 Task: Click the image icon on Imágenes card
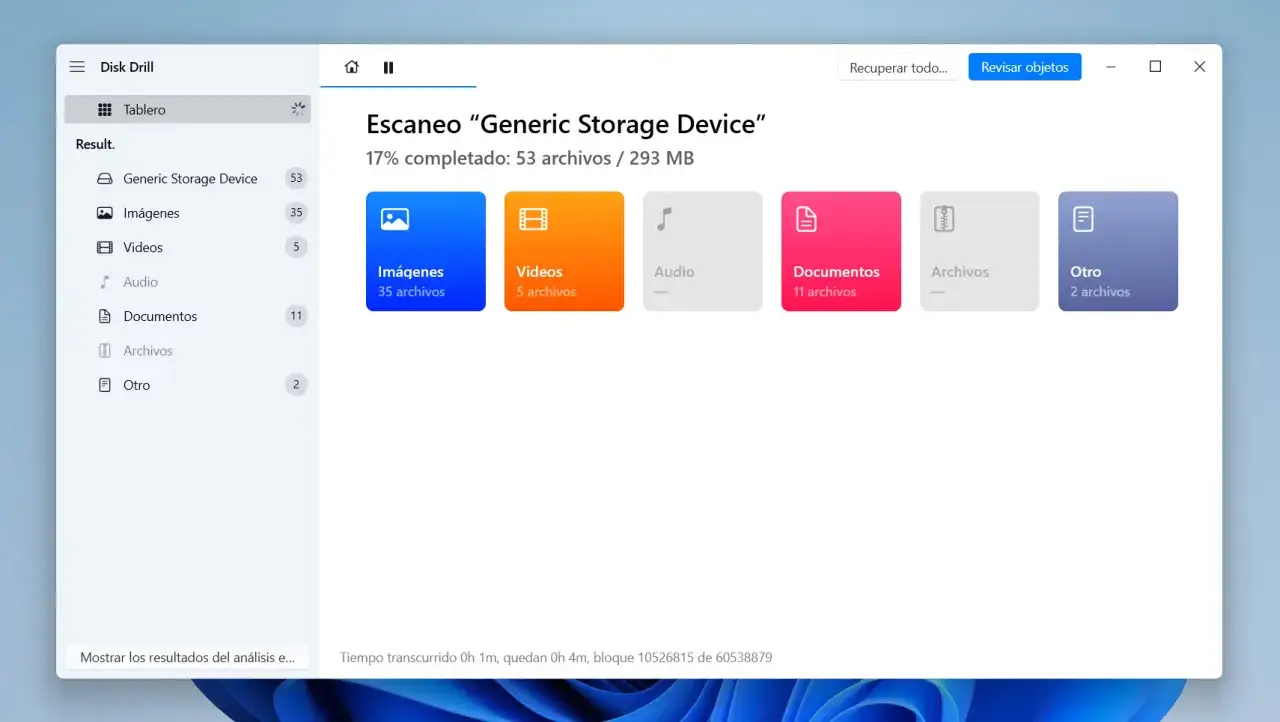point(395,219)
